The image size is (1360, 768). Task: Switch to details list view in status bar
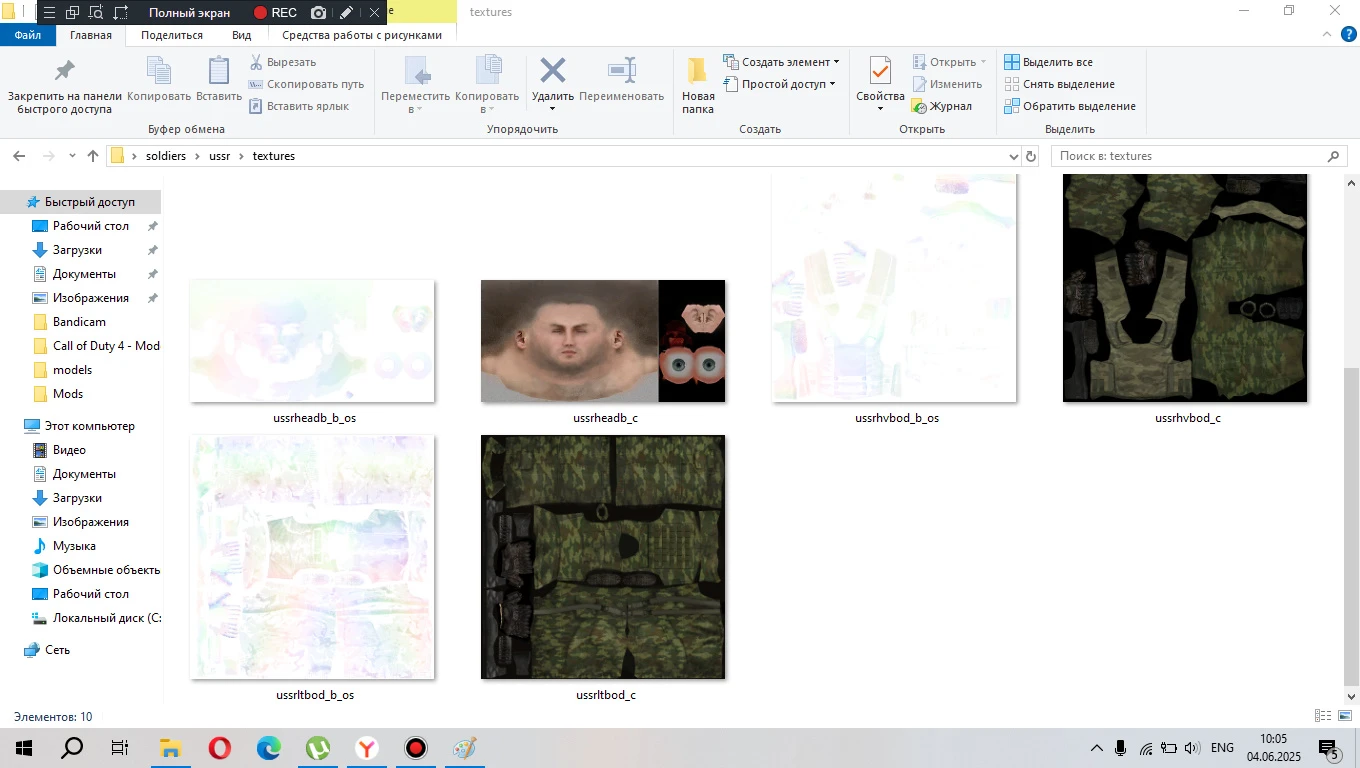coord(1323,716)
